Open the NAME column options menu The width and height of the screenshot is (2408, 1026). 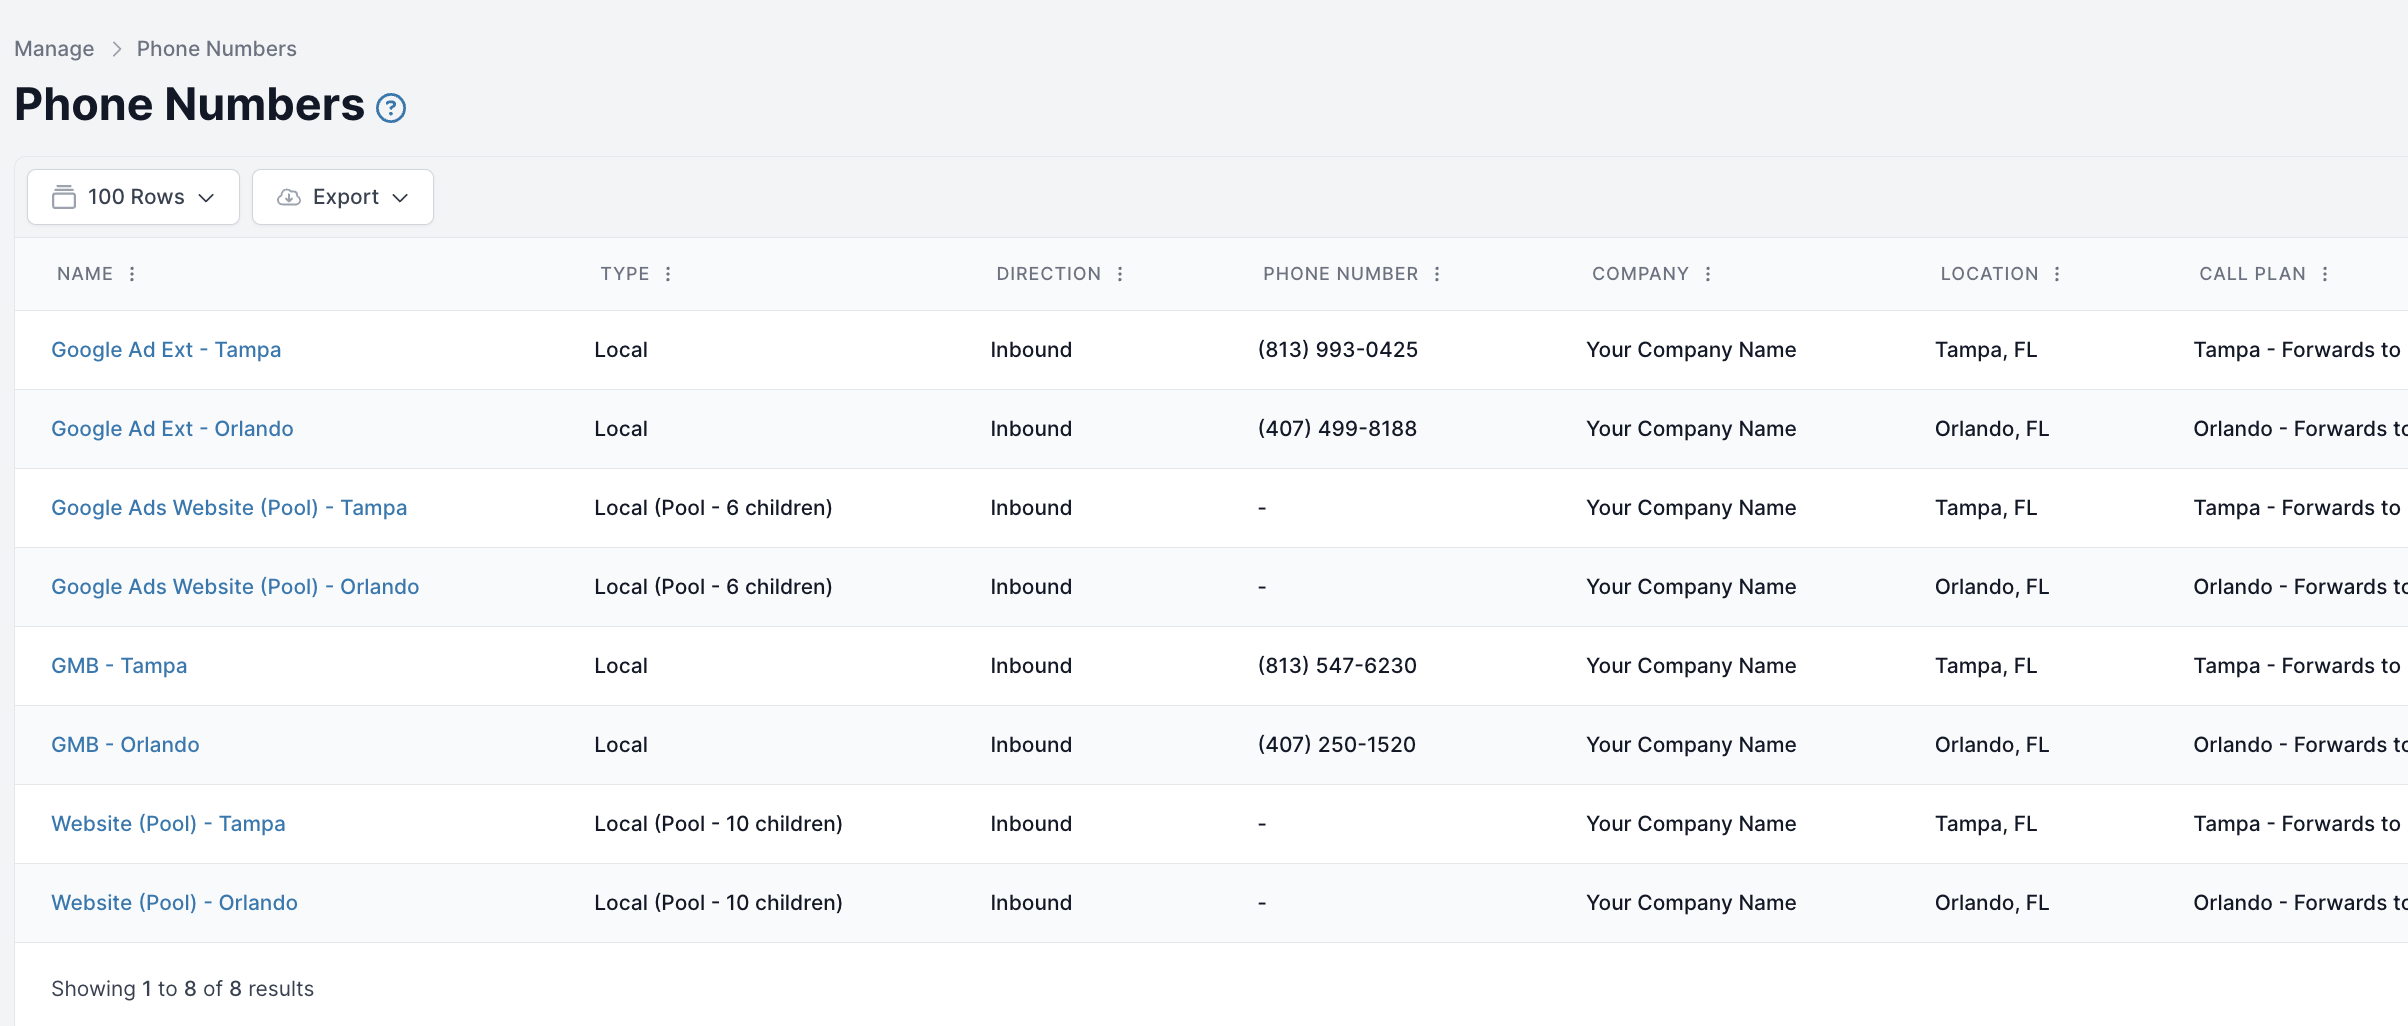(x=134, y=273)
